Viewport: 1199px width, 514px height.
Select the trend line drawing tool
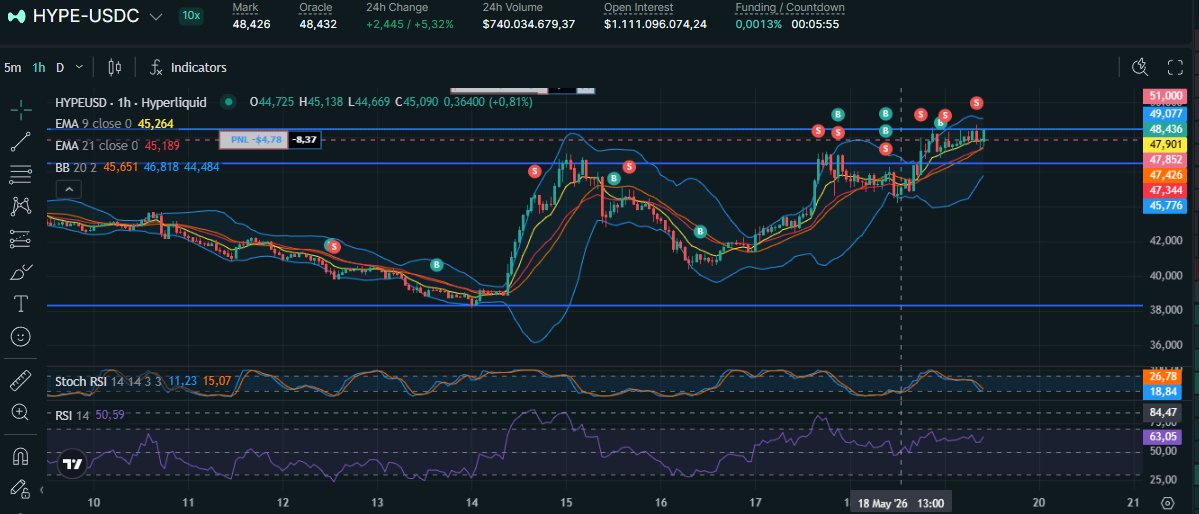point(21,142)
